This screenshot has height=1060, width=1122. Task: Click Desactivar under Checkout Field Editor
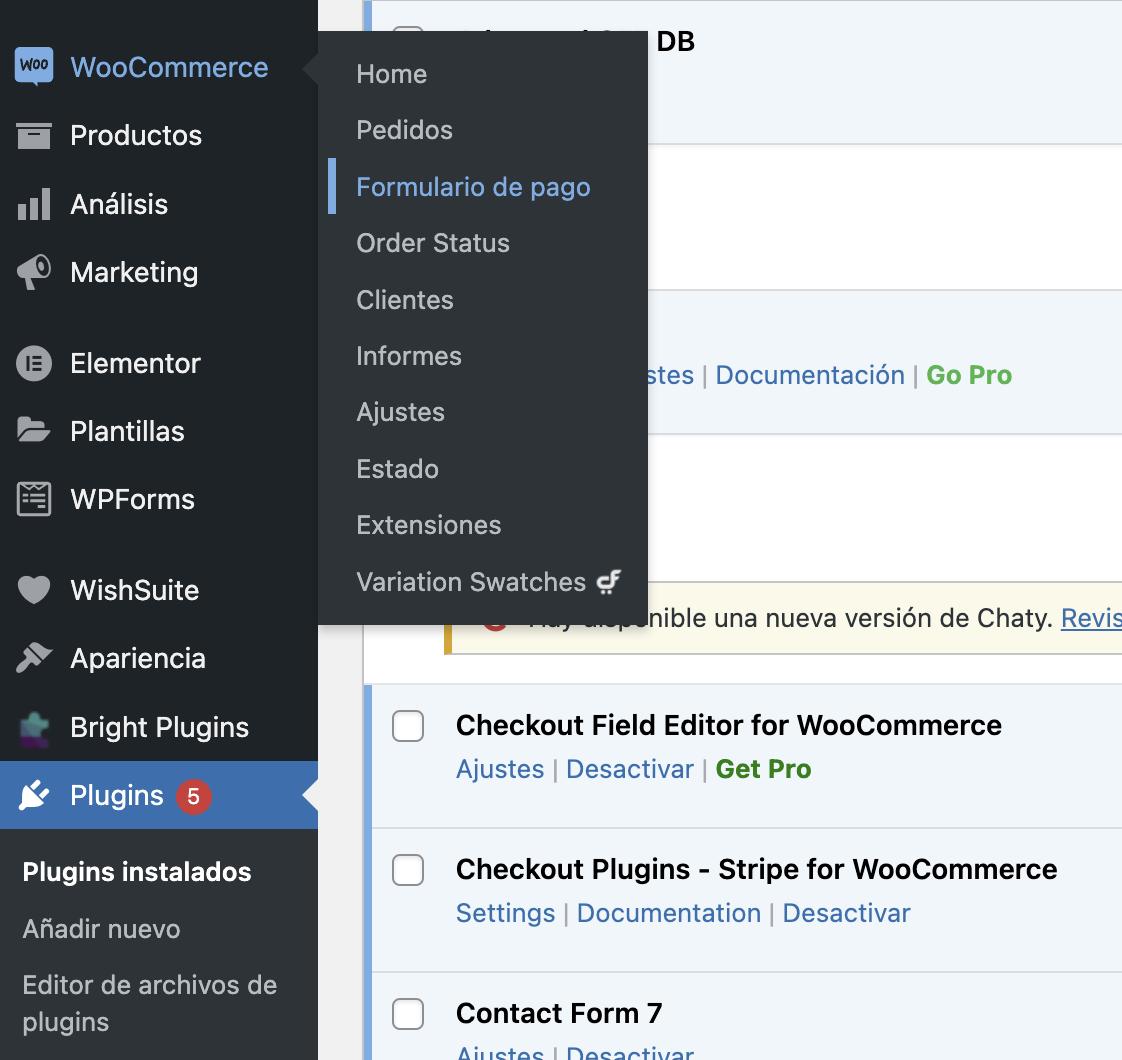point(630,769)
